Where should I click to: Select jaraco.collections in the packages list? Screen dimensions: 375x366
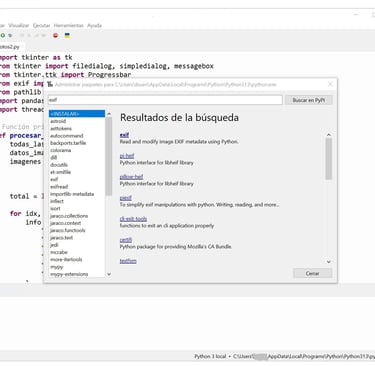69,216
